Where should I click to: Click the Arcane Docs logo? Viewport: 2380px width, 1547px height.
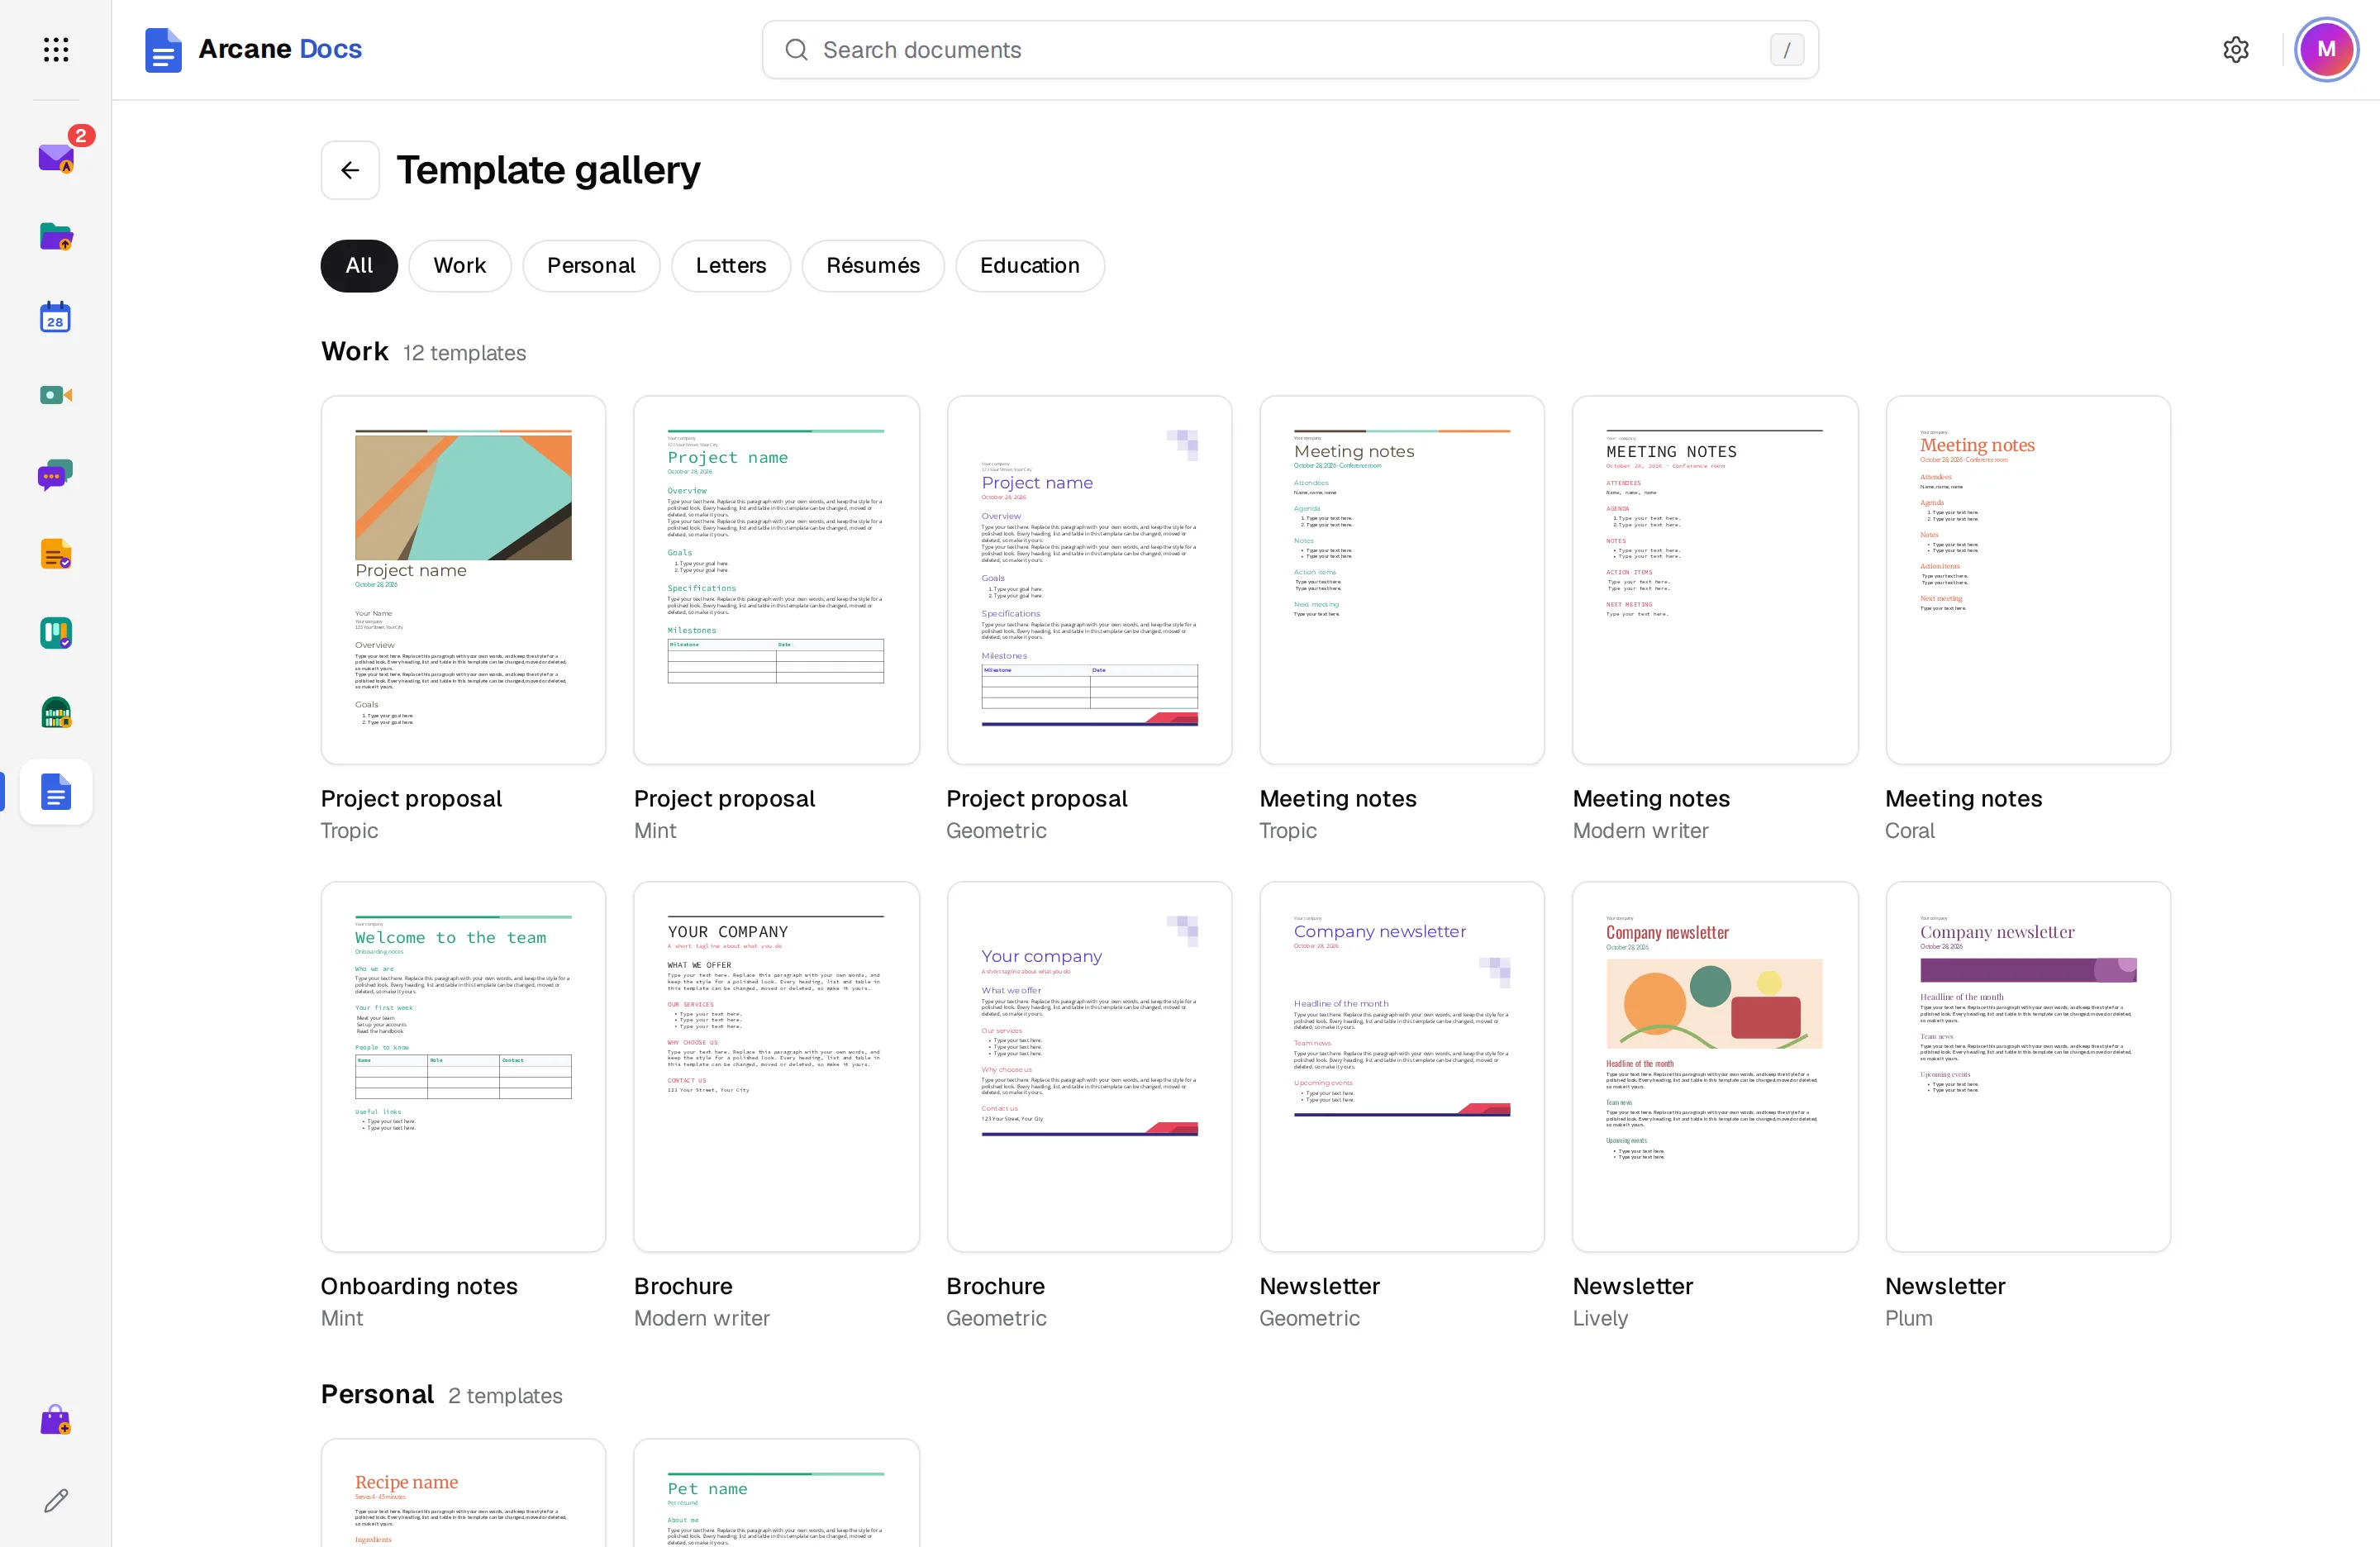click(x=253, y=49)
